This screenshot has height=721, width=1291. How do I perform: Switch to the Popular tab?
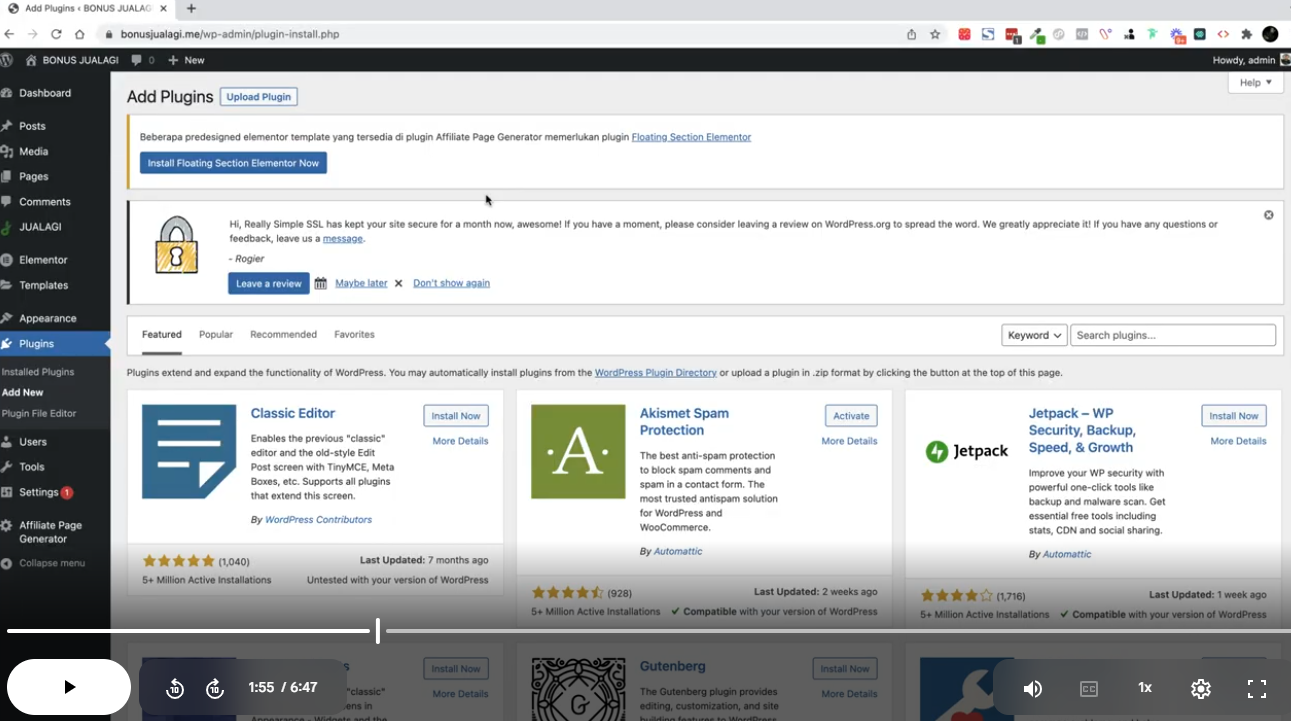point(216,334)
